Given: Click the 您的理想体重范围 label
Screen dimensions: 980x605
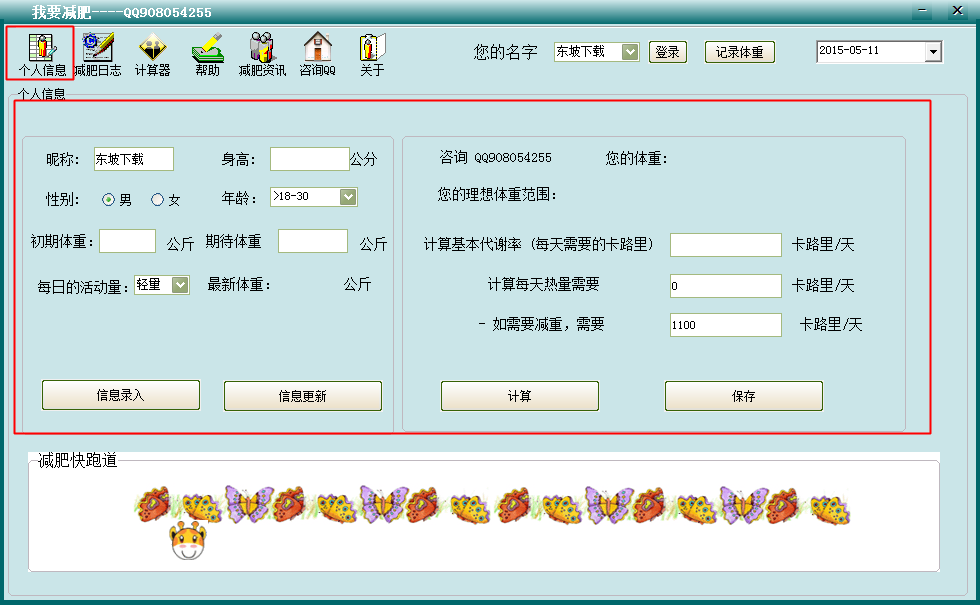Looking at the screenshot, I should point(496,194).
